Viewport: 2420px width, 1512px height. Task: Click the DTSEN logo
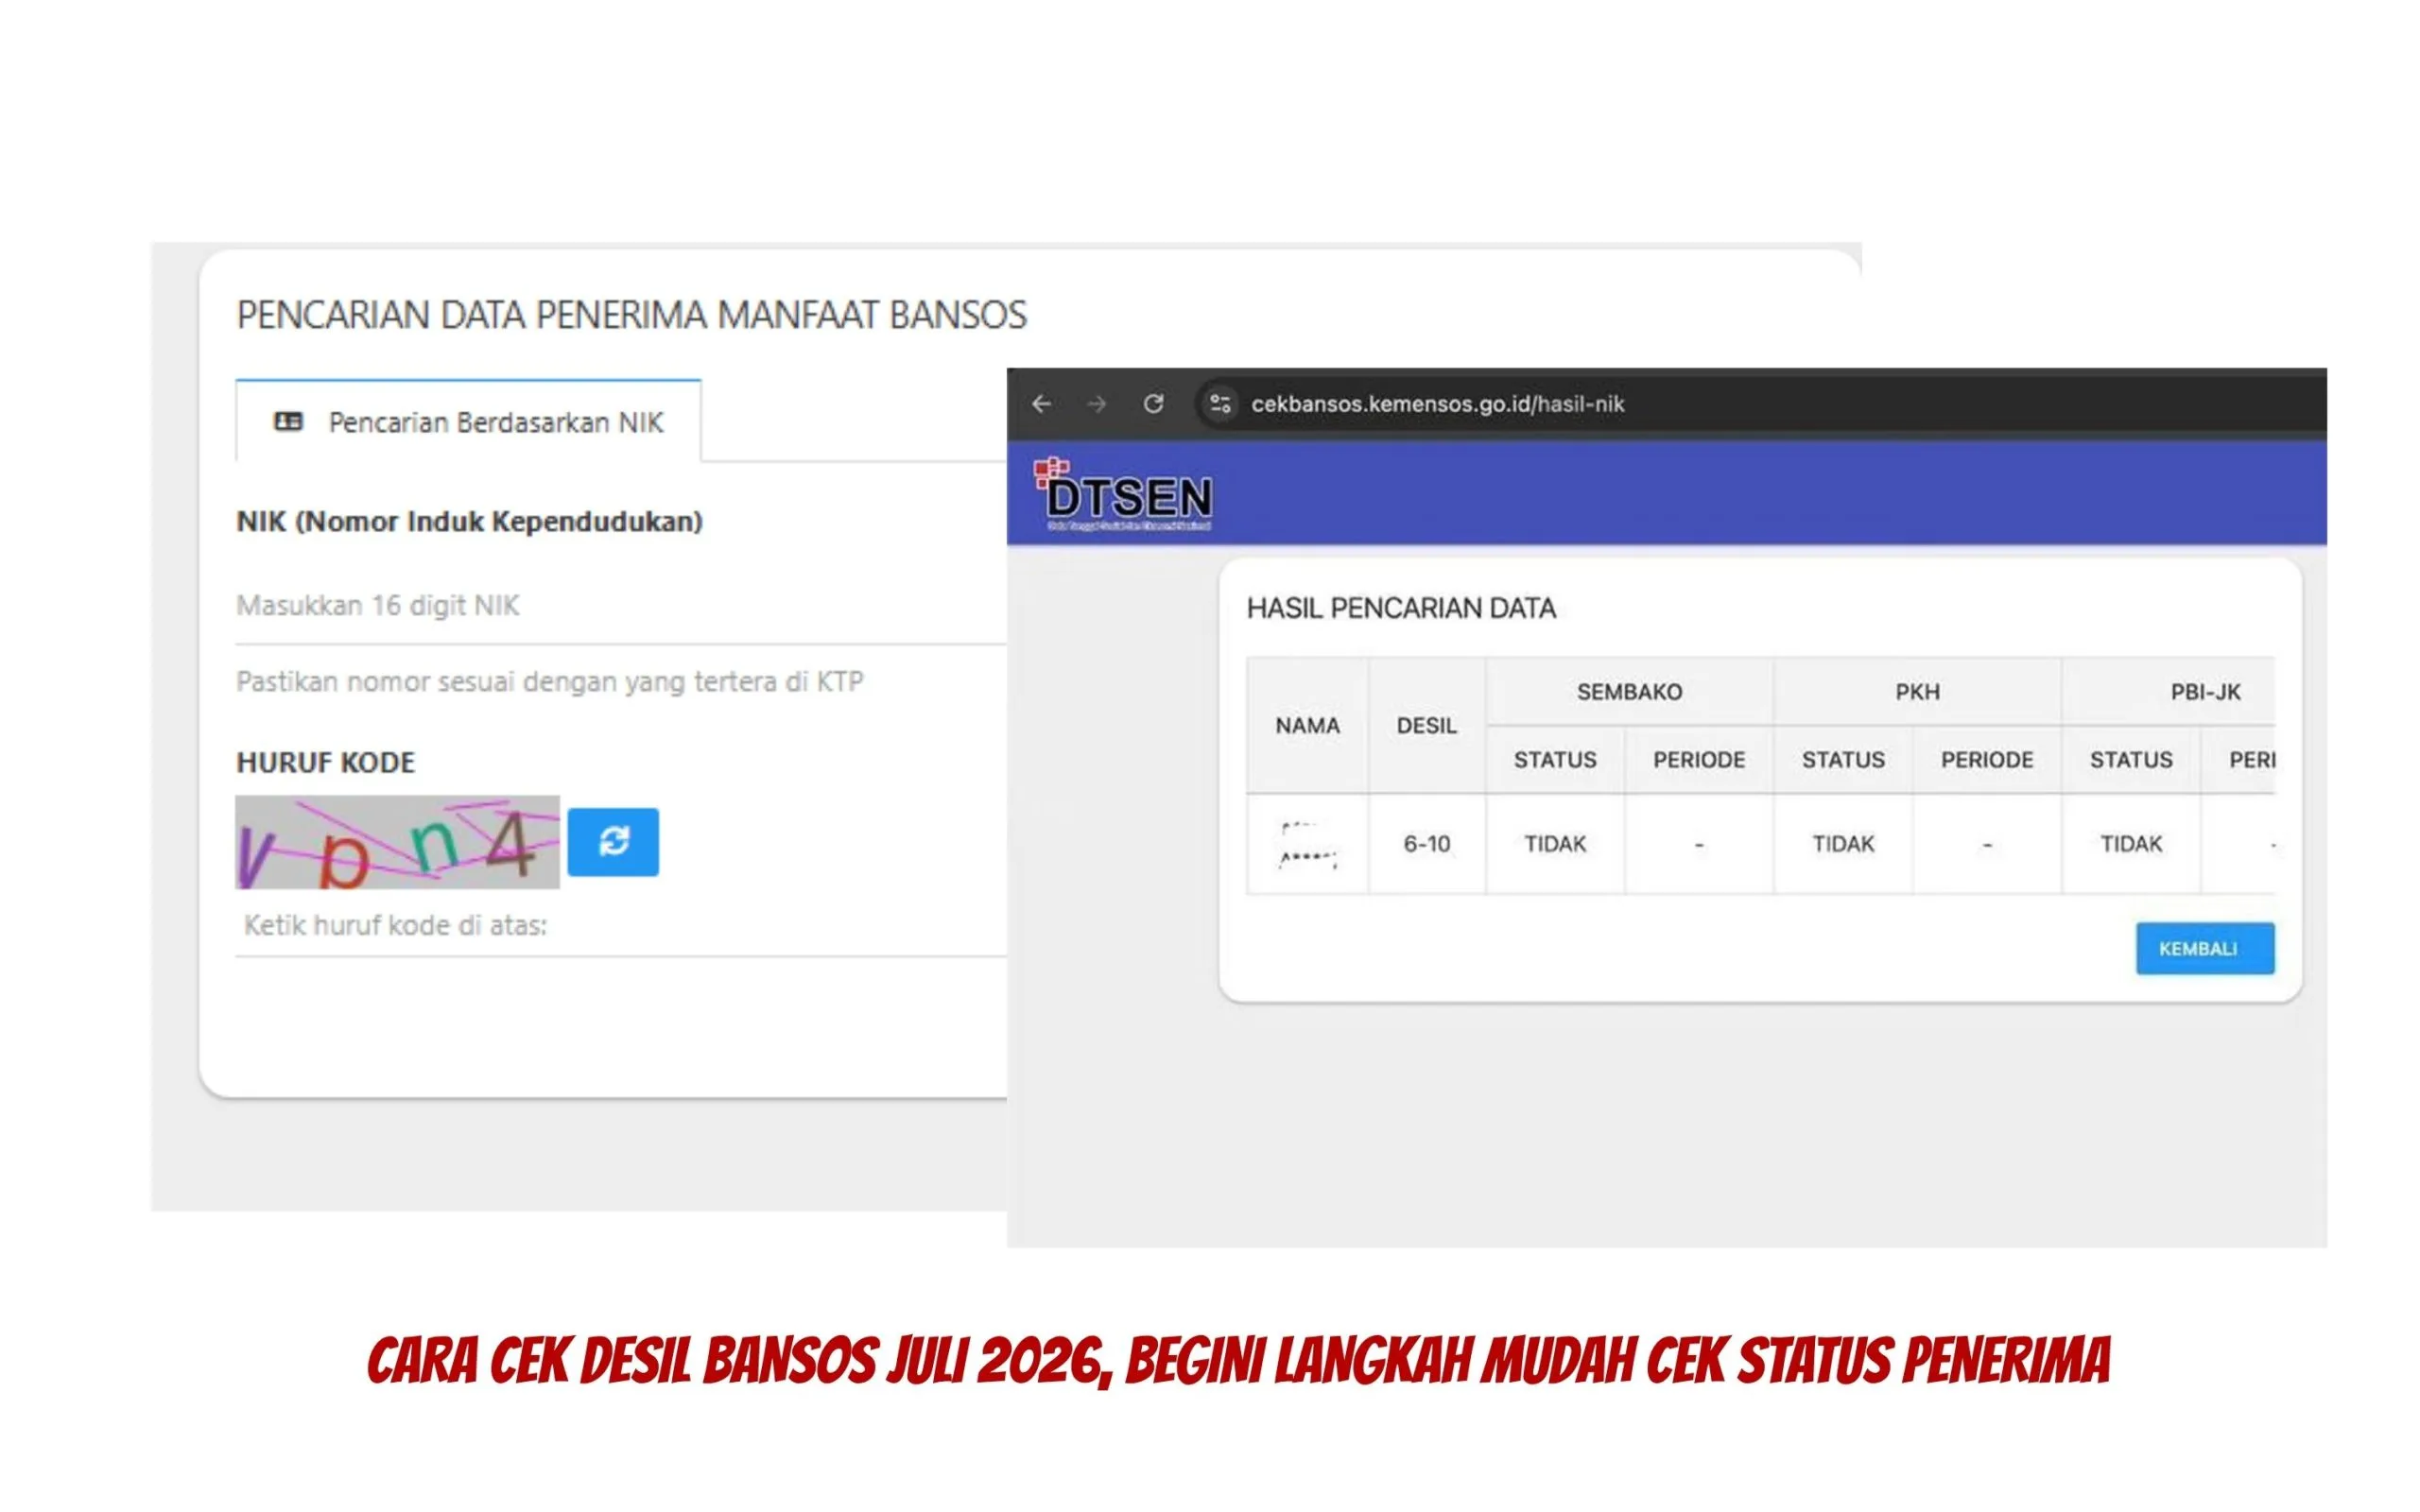(1123, 494)
